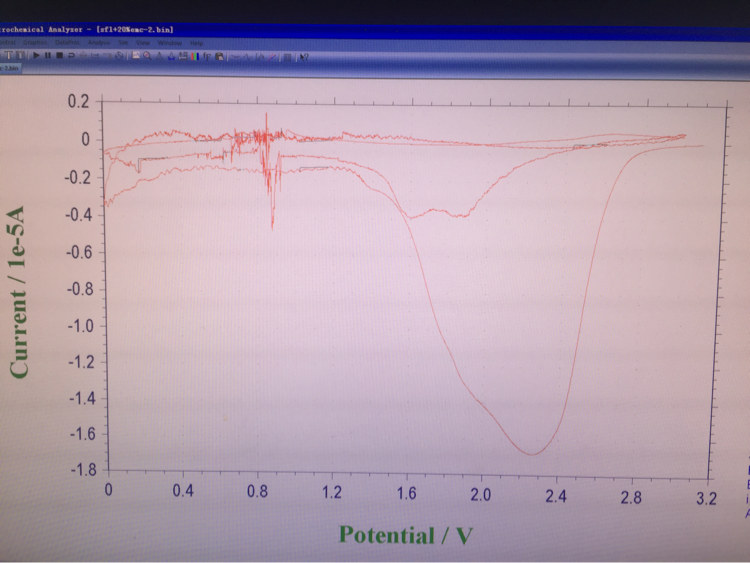750x563 pixels.
Task: Select the Zoom magnifier tool
Action: tap(147, 56)
